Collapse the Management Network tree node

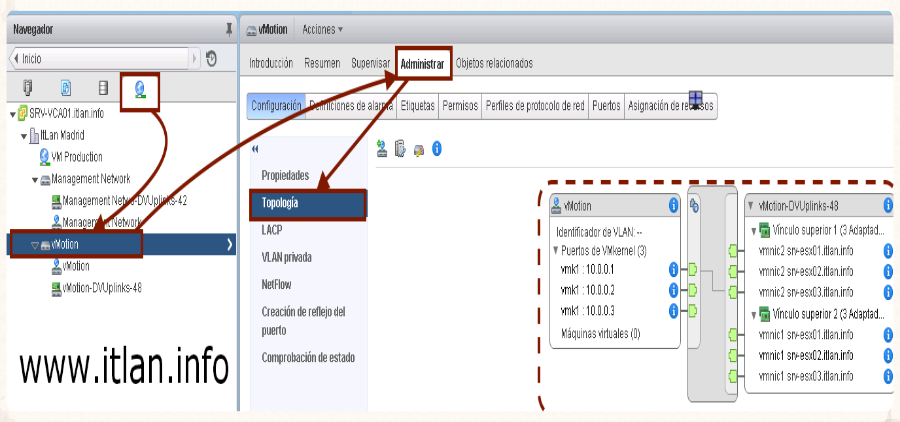click(x=34, y=179)
